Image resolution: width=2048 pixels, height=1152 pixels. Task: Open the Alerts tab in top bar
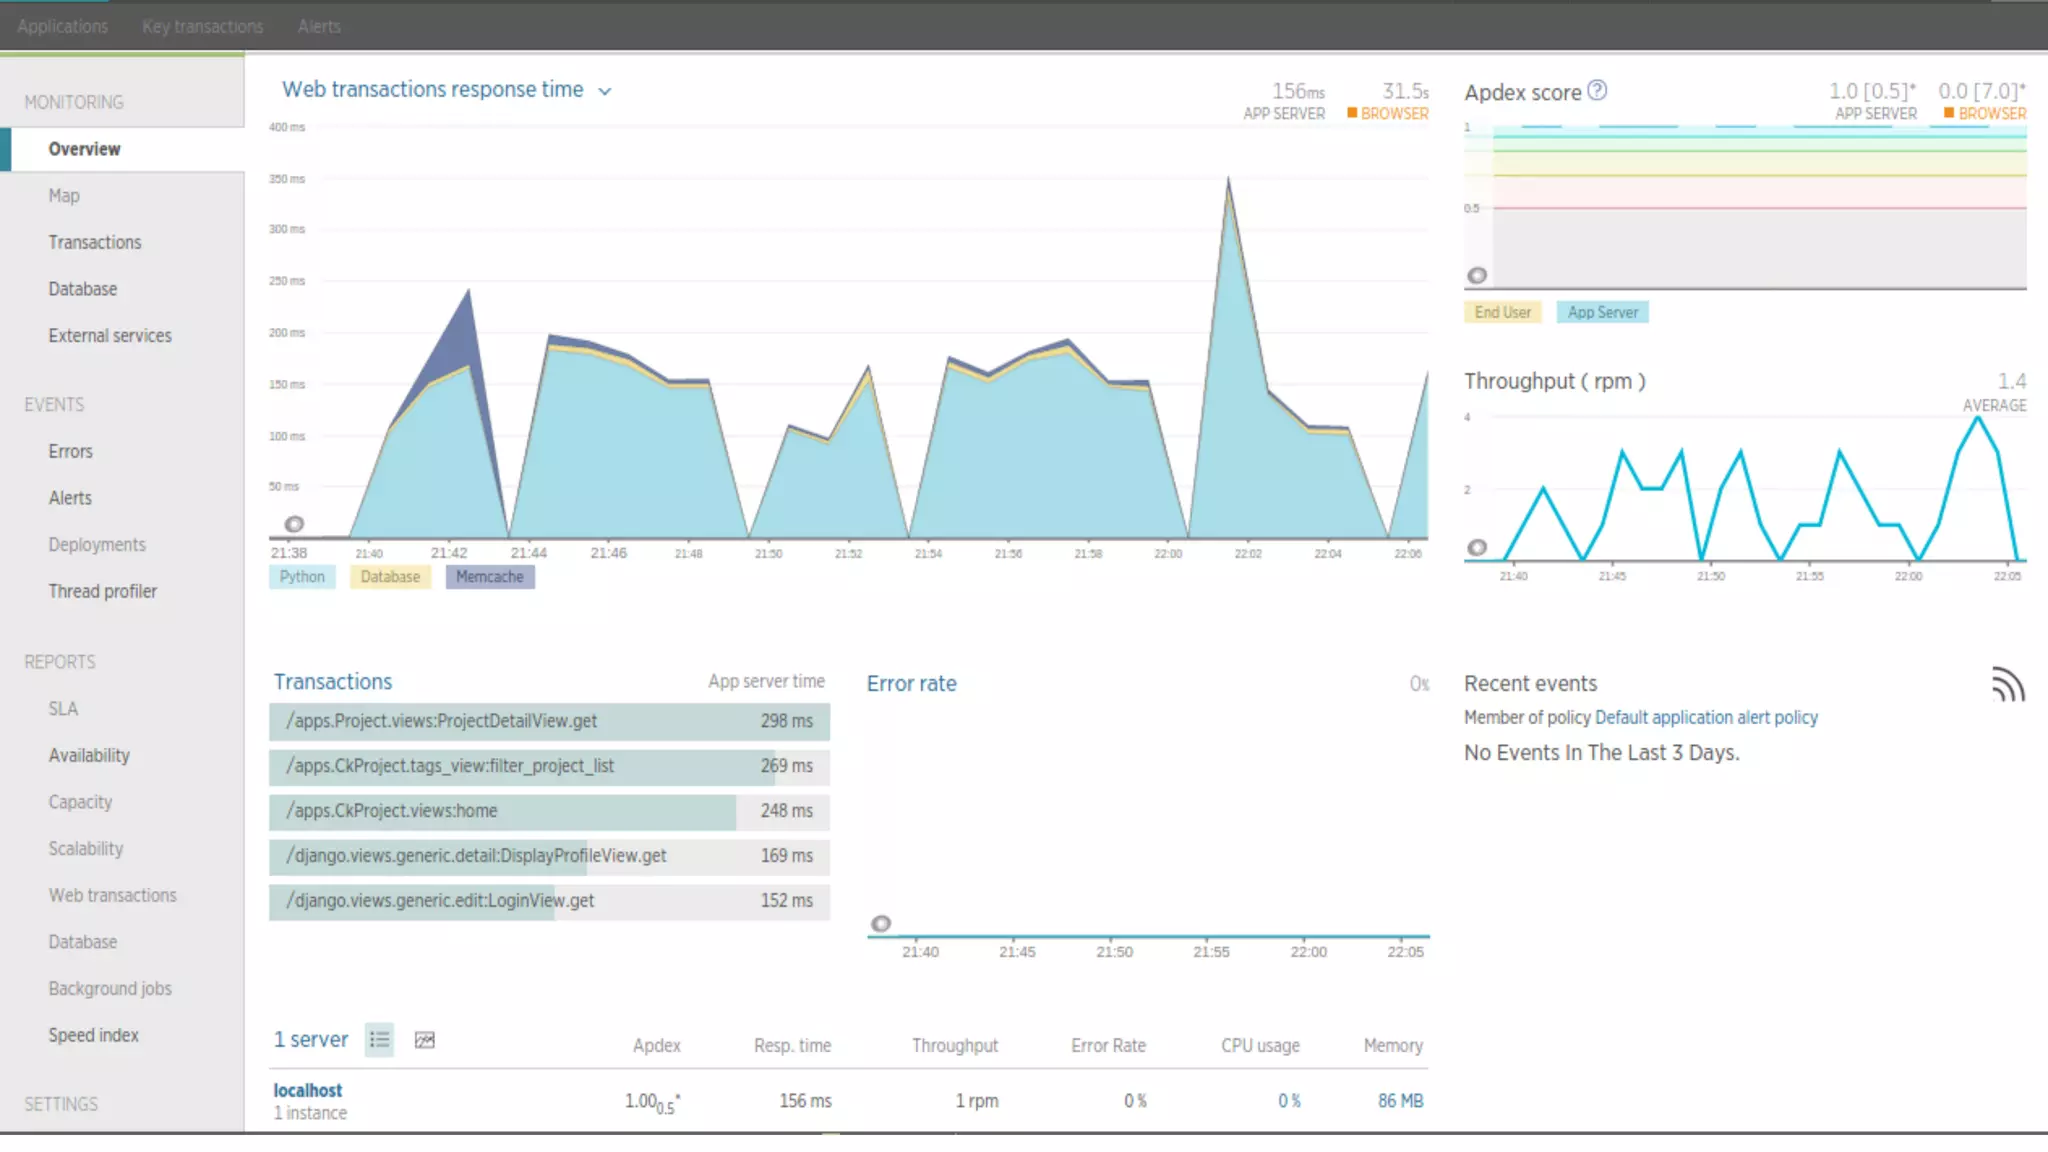319,27
